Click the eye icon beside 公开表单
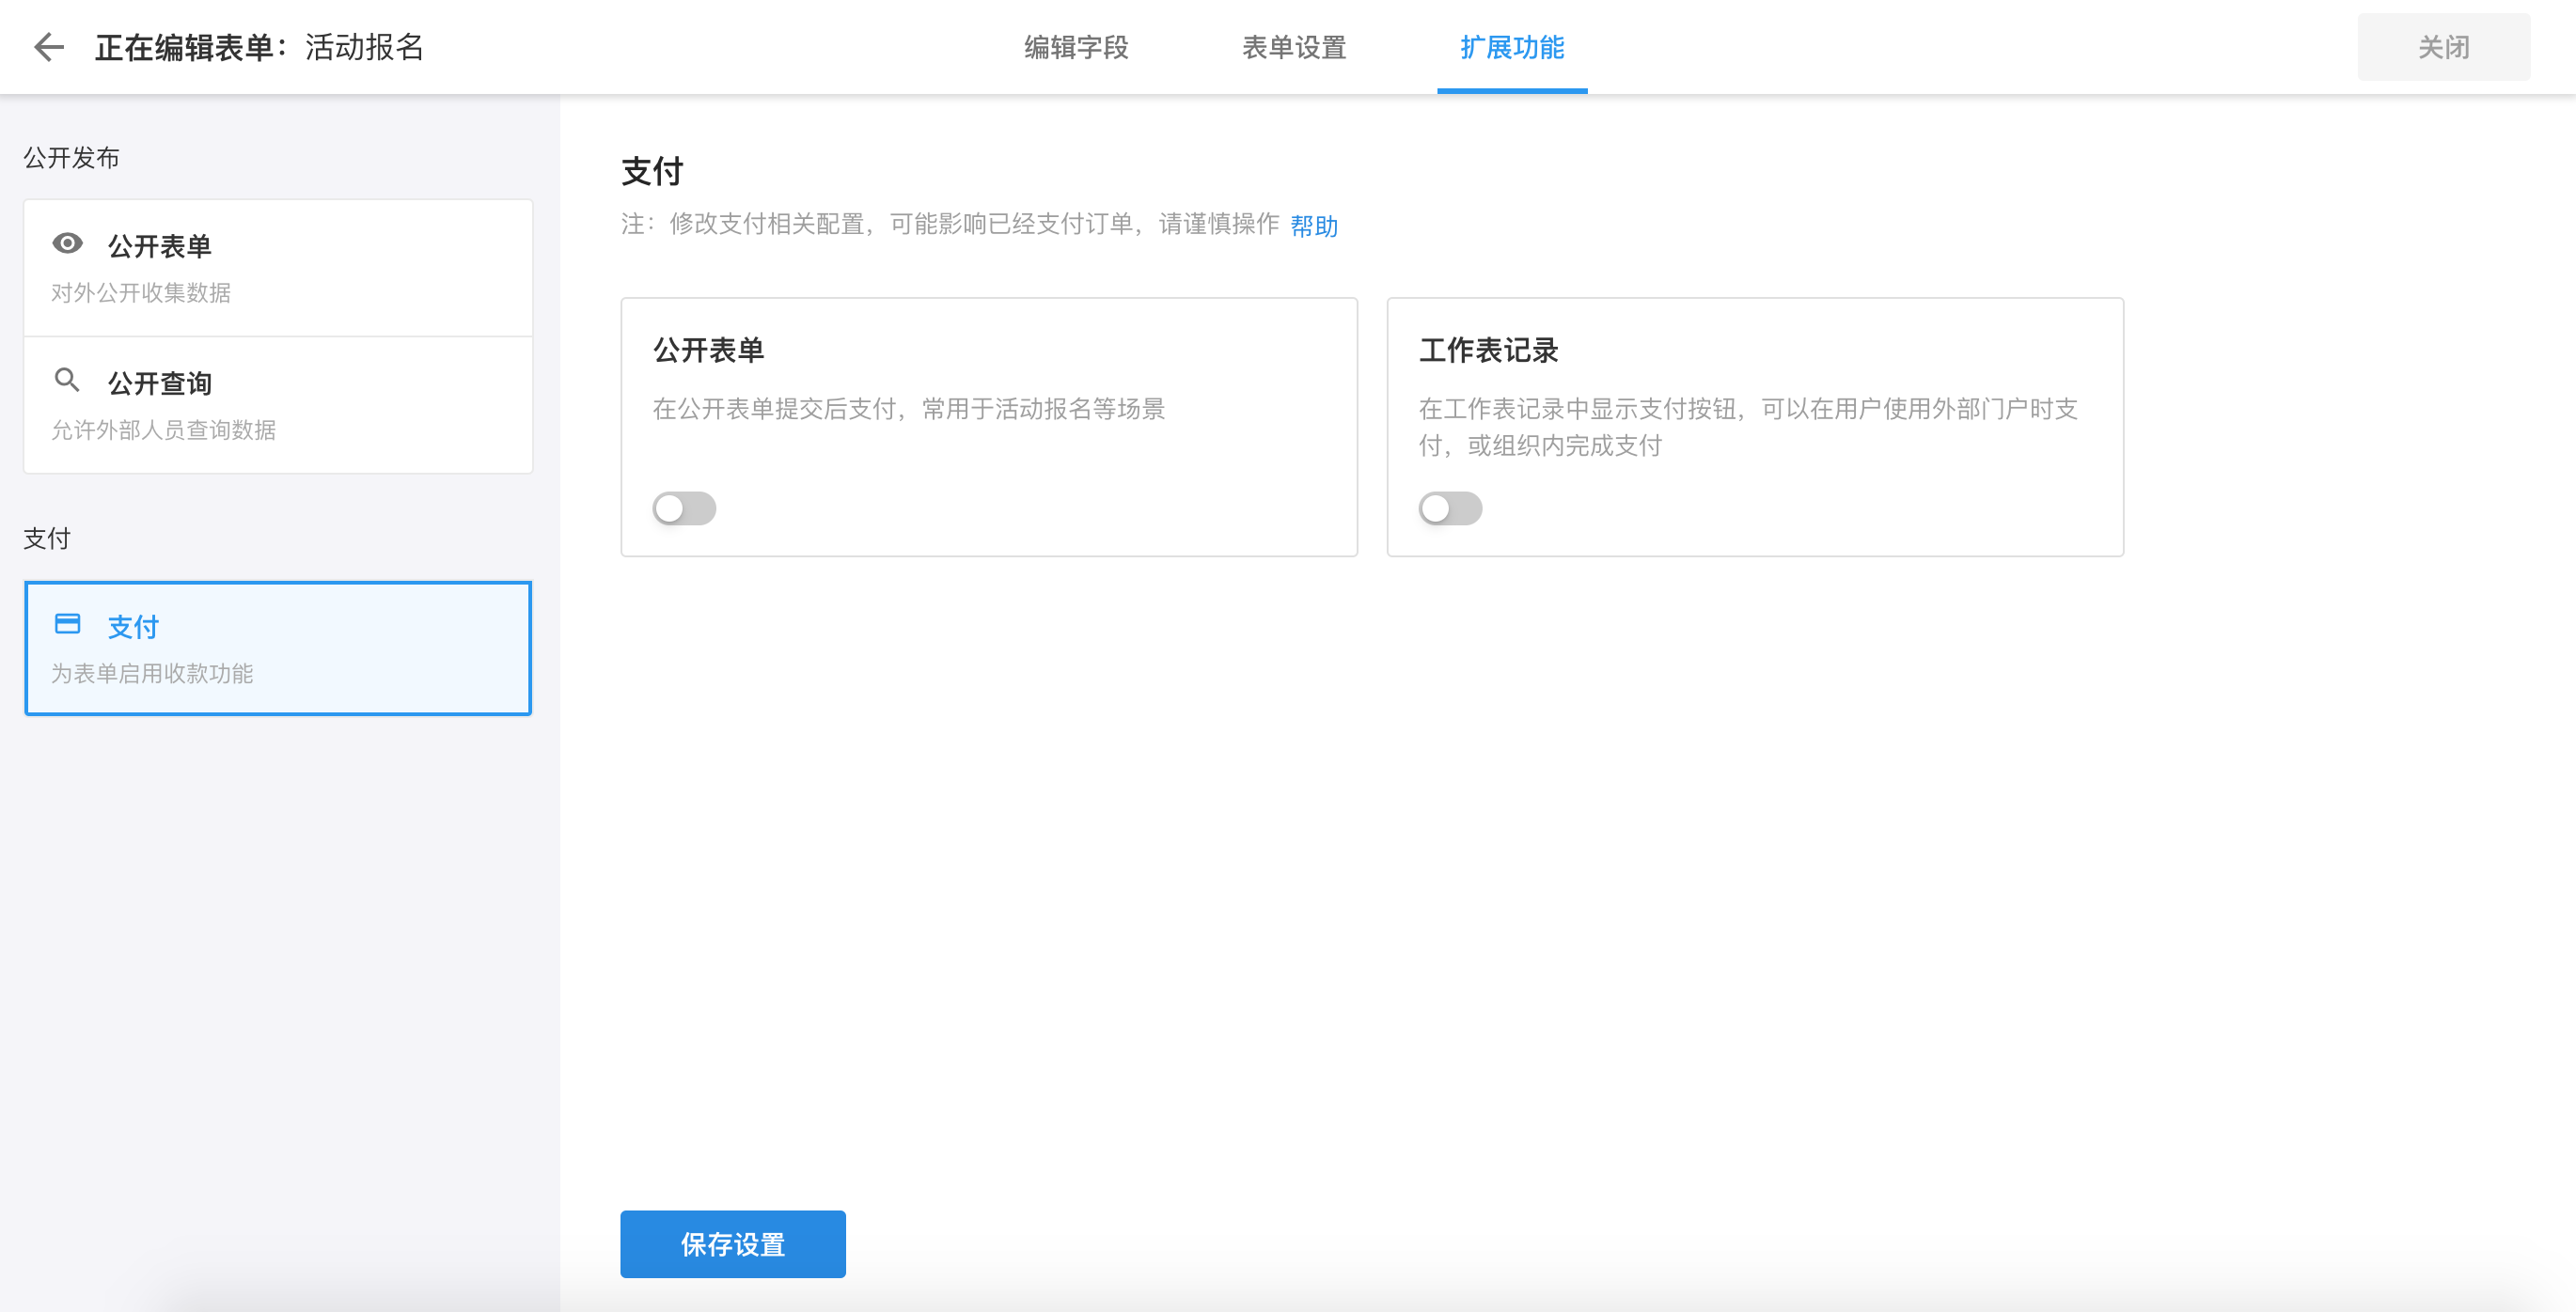The width and height of the screenshot is (2576, 1312). tap(67, 243)
